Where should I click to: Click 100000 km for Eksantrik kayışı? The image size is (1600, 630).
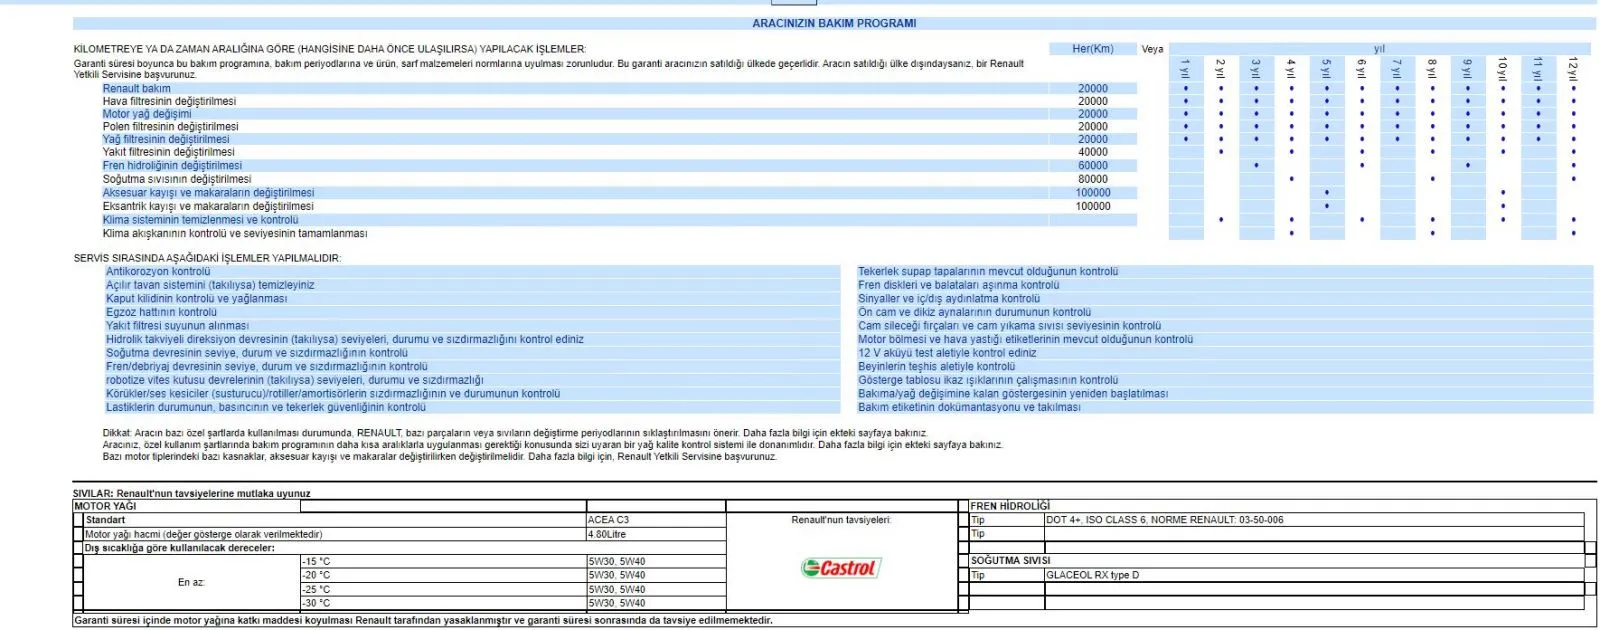[x=1093, y=206]
